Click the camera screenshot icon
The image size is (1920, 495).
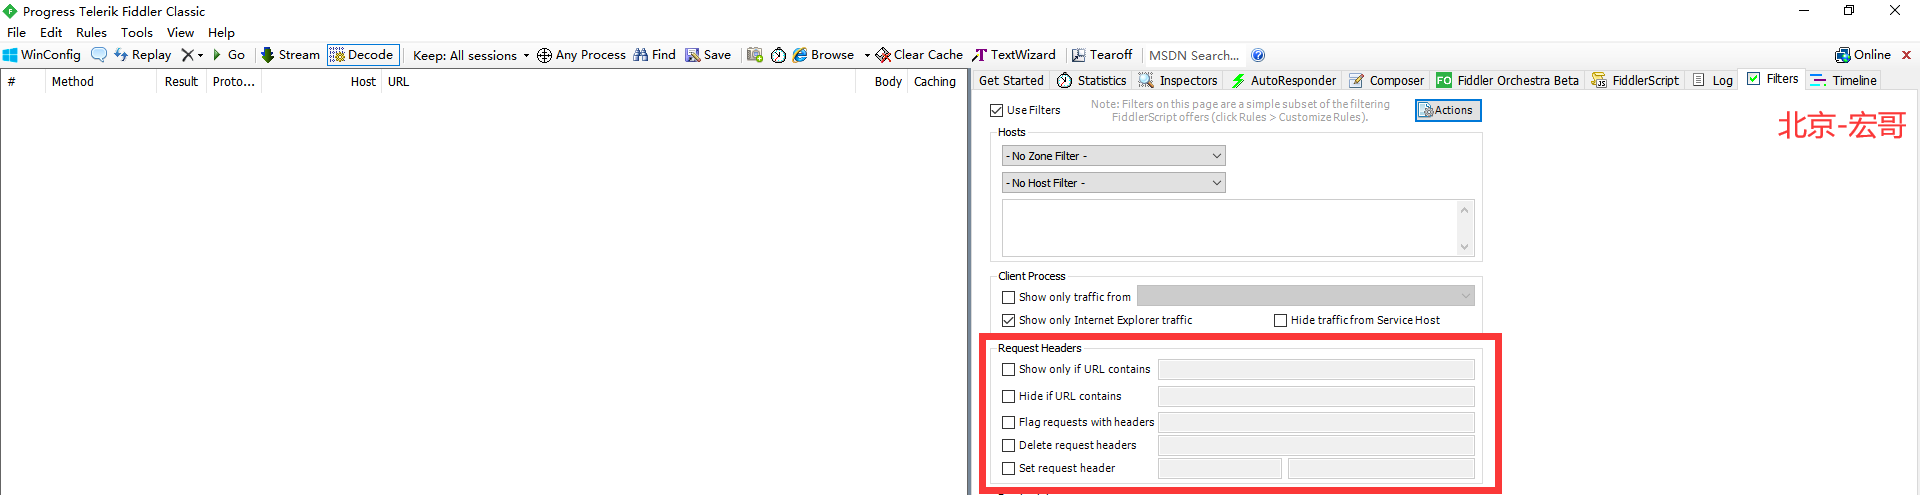pos(755,55)
